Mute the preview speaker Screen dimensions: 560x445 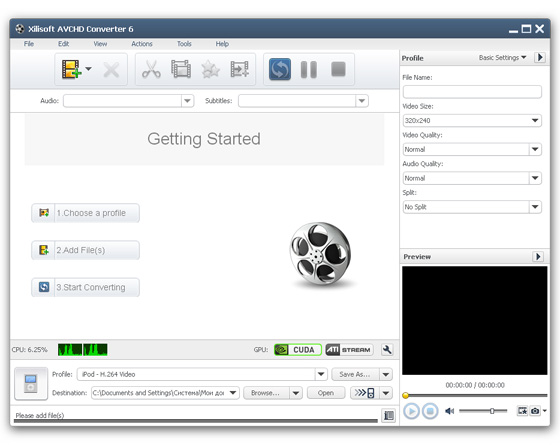pyautogui.click(x=449, y=411)
